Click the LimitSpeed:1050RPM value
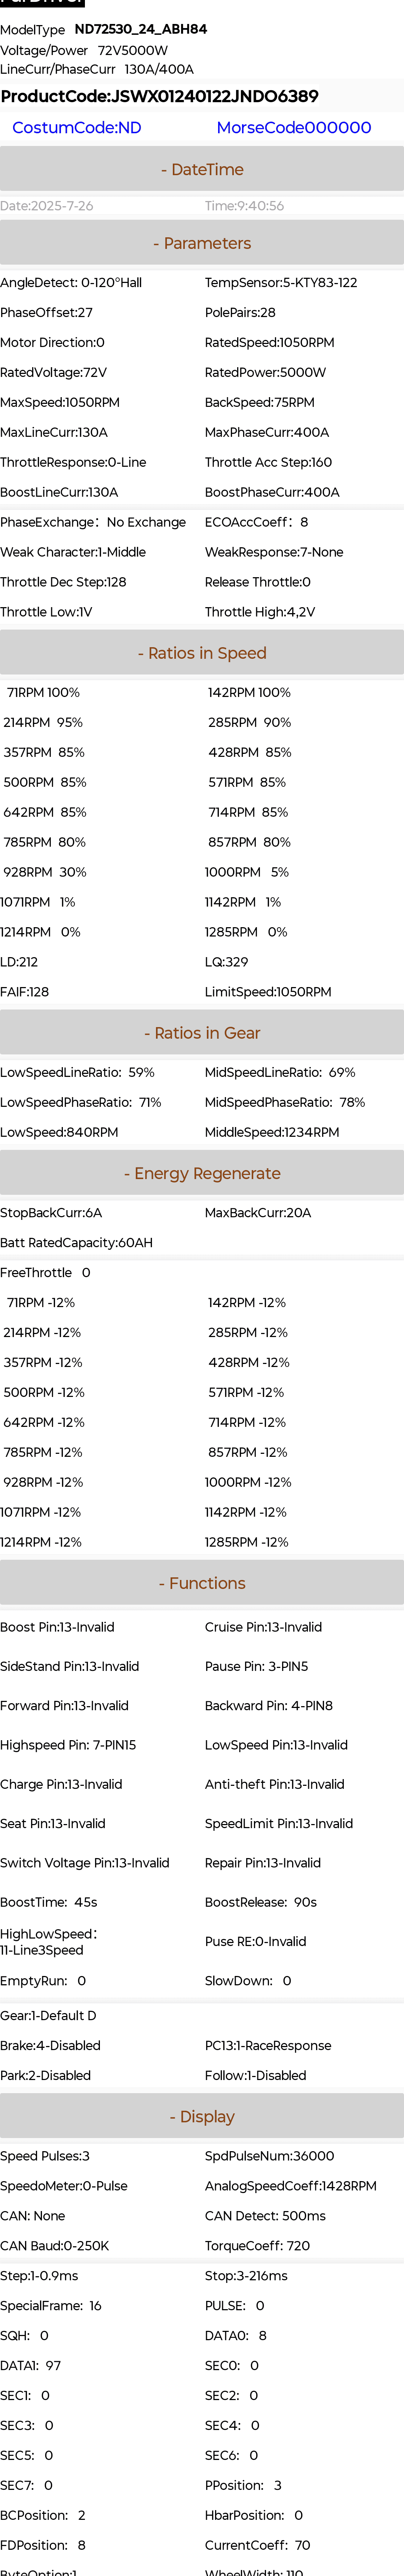Screen dimensions: 404x2576 (x=268, y=992)
